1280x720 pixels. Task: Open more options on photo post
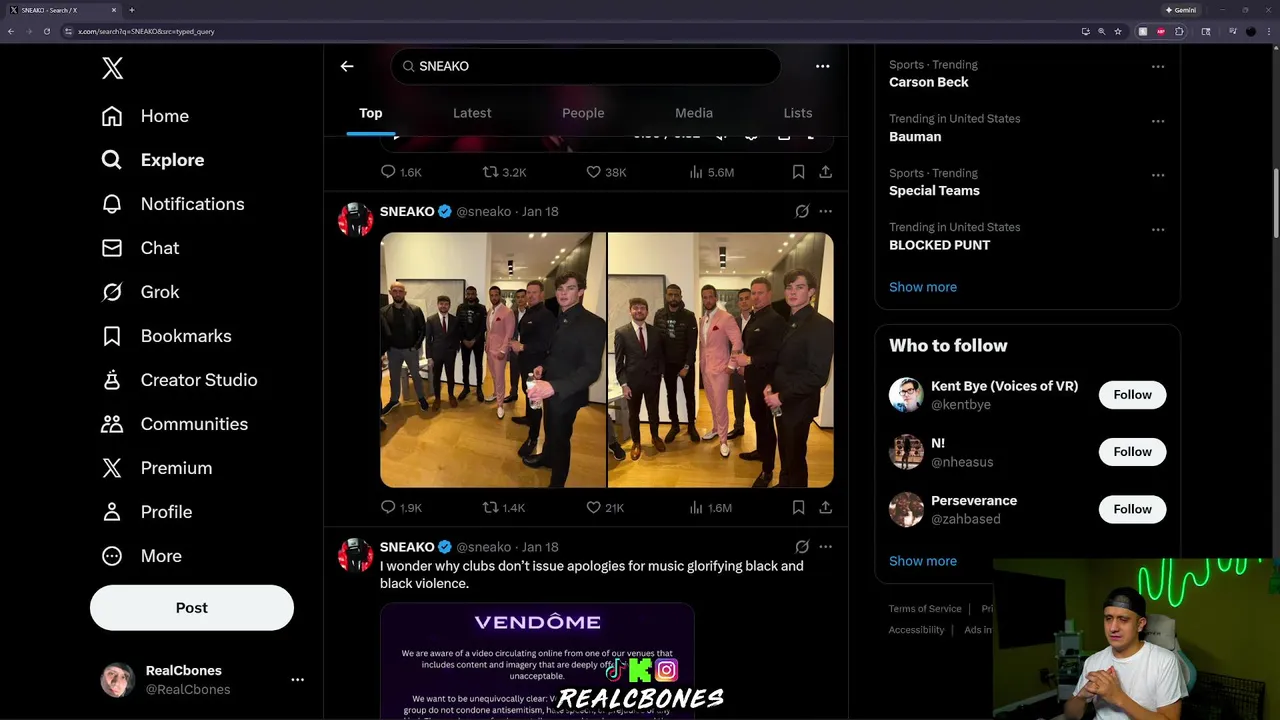(825, 211)
